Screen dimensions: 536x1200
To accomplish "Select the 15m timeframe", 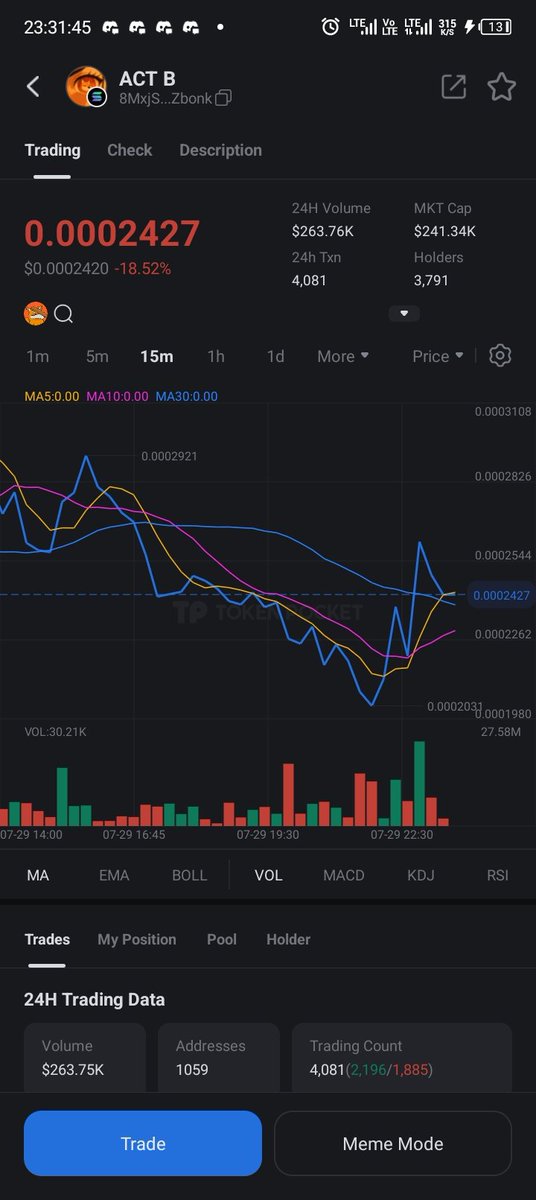I will point(156,356).
